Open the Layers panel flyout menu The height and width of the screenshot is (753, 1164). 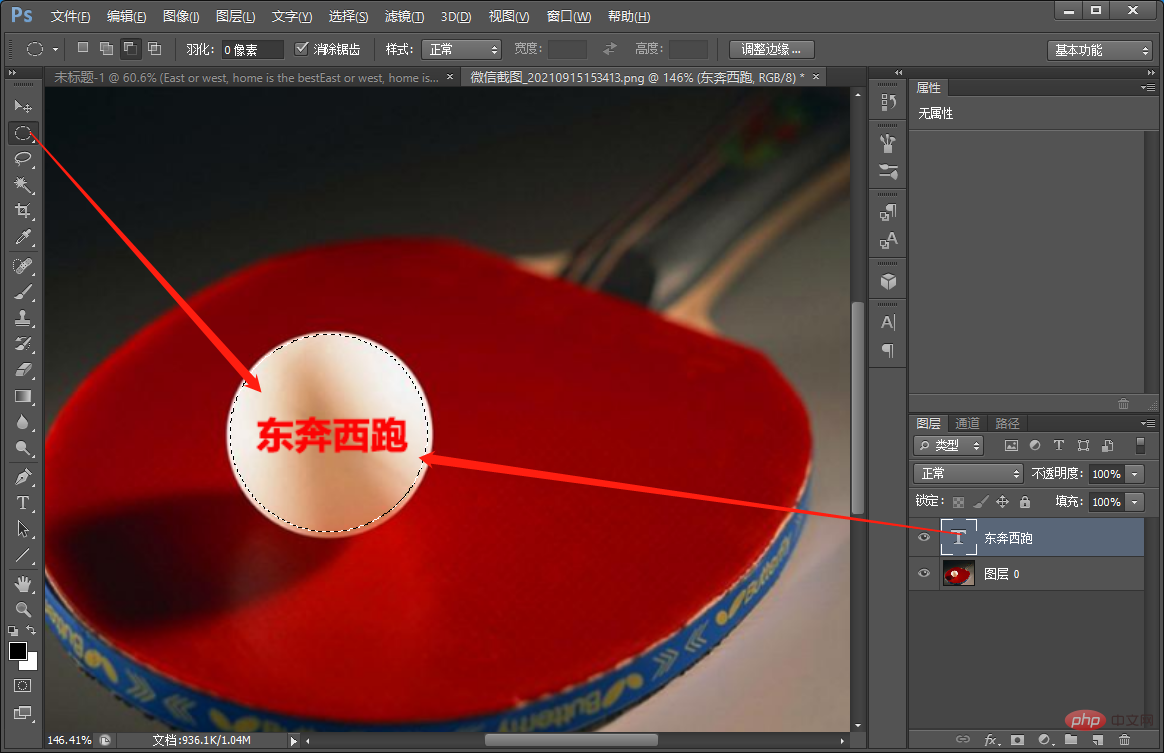(1148, 423)
